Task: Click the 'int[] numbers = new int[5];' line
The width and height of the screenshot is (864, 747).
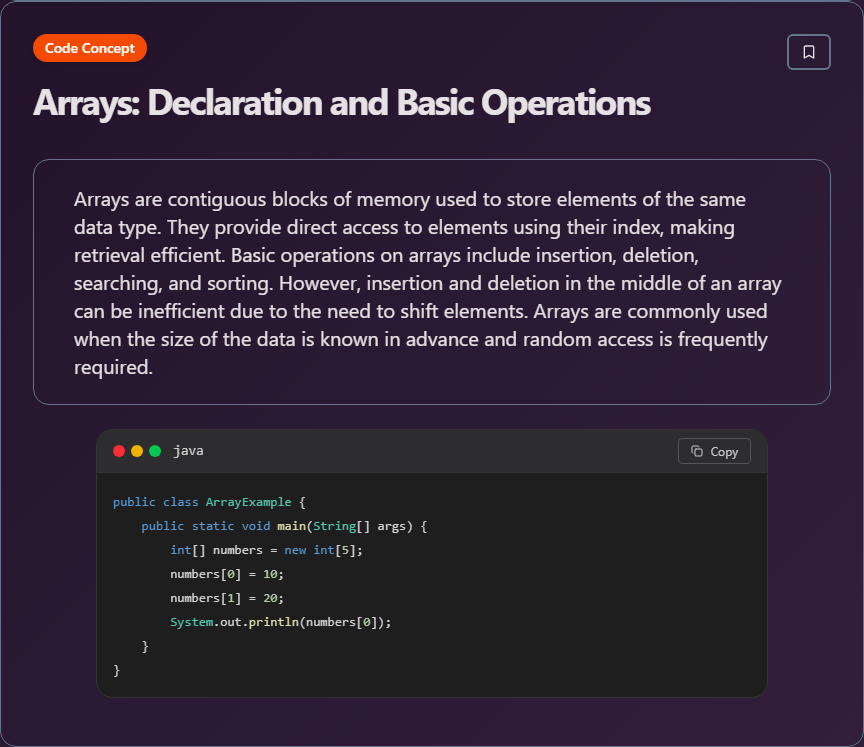Action: [x=267, y=550]
